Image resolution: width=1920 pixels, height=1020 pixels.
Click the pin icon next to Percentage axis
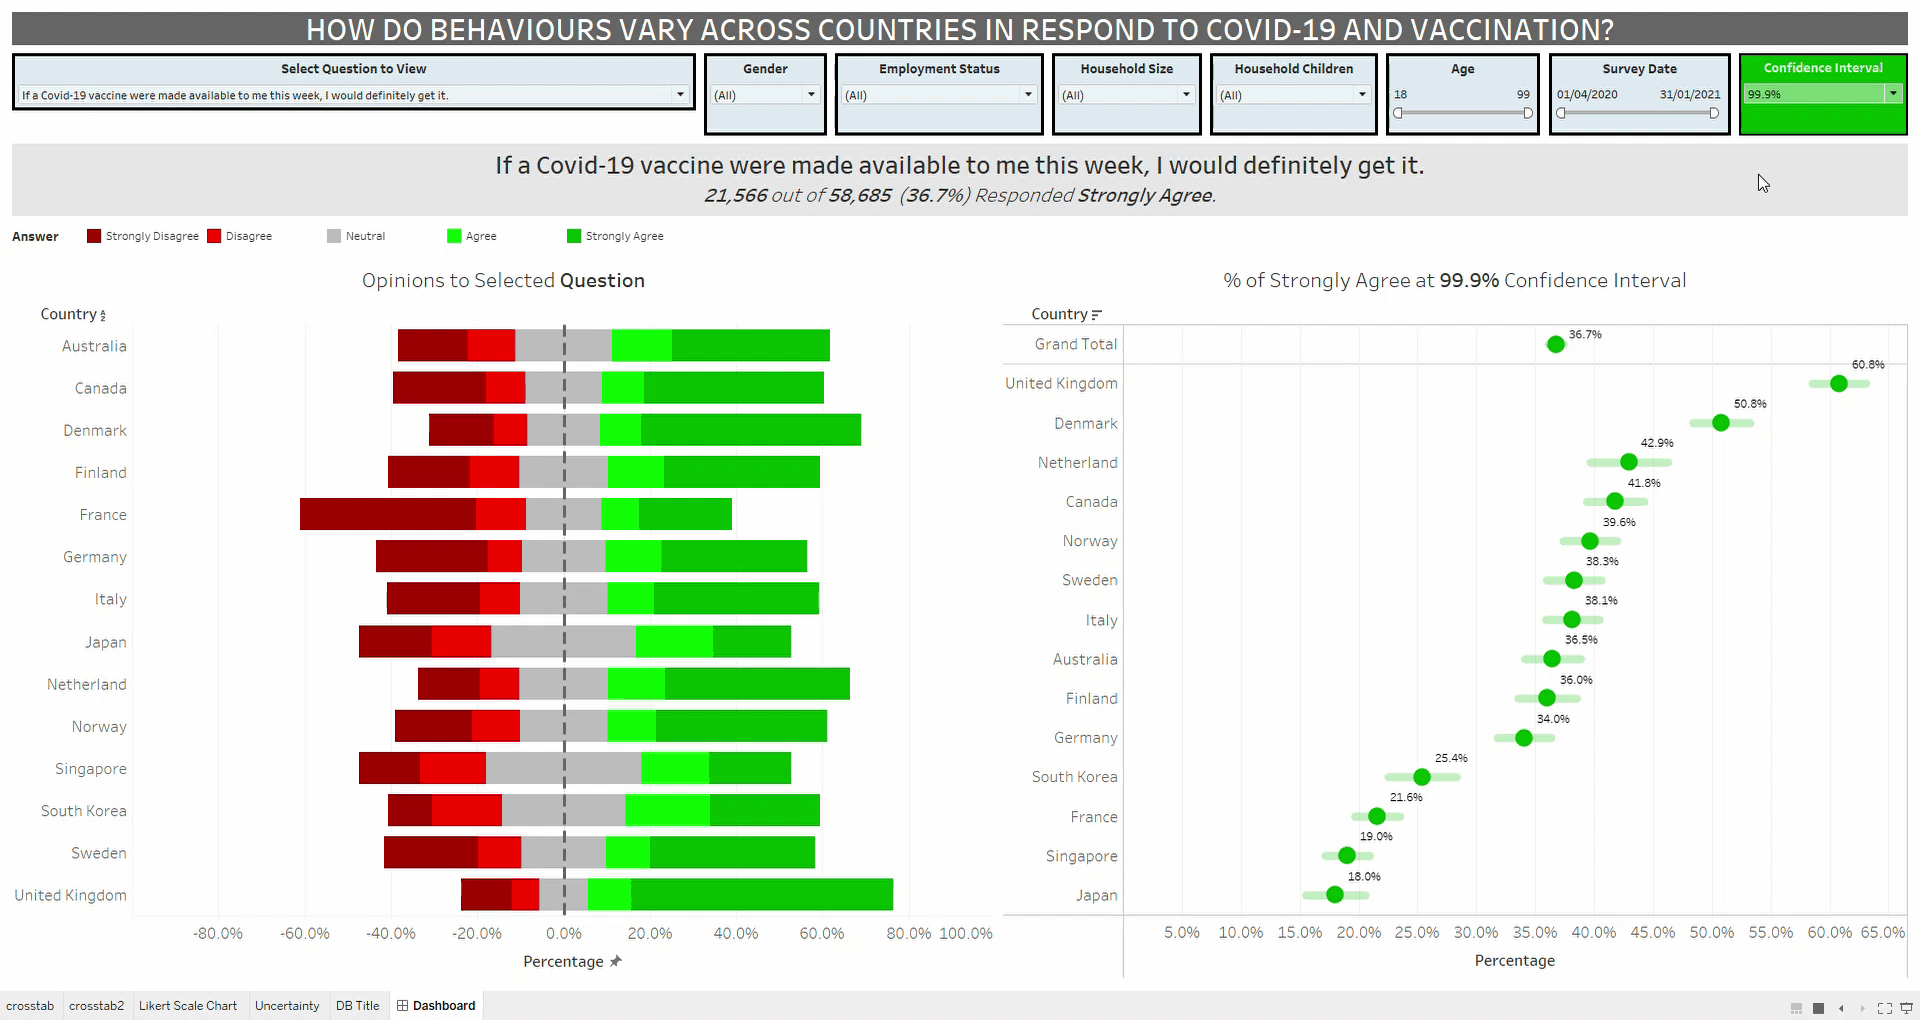[616, 961]
